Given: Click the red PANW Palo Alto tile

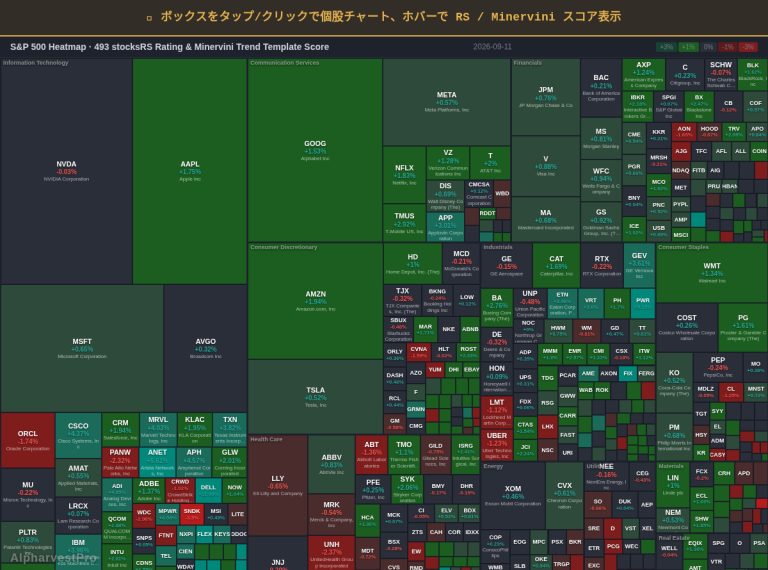Looking at the screenshot, I should point(120,462).
